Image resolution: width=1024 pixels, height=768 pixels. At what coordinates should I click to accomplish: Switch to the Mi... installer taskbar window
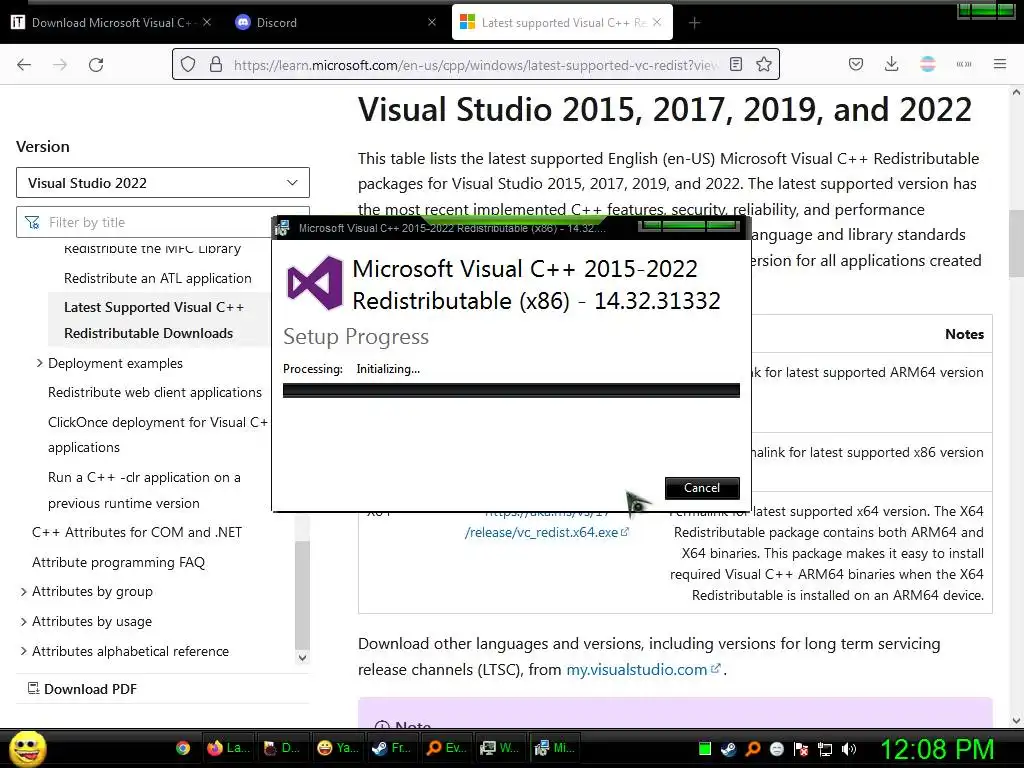555,748
